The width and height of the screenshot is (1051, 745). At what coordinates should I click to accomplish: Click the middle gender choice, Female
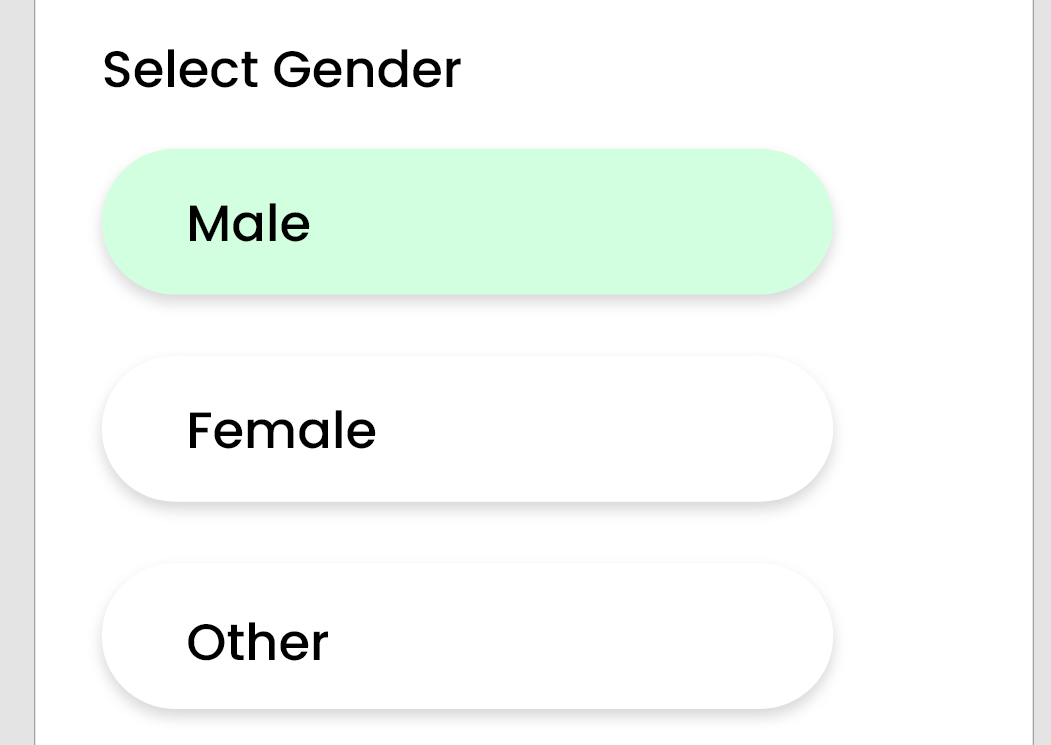[x=467, y=429]
